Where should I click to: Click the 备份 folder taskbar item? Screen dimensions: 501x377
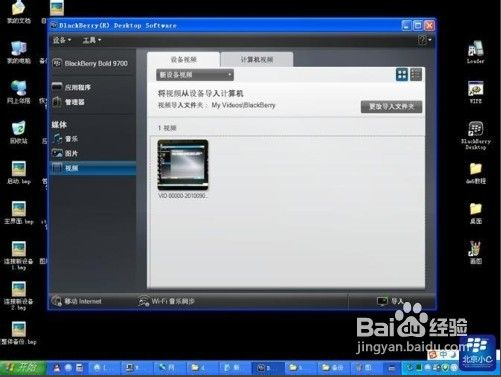pos(333,368)
